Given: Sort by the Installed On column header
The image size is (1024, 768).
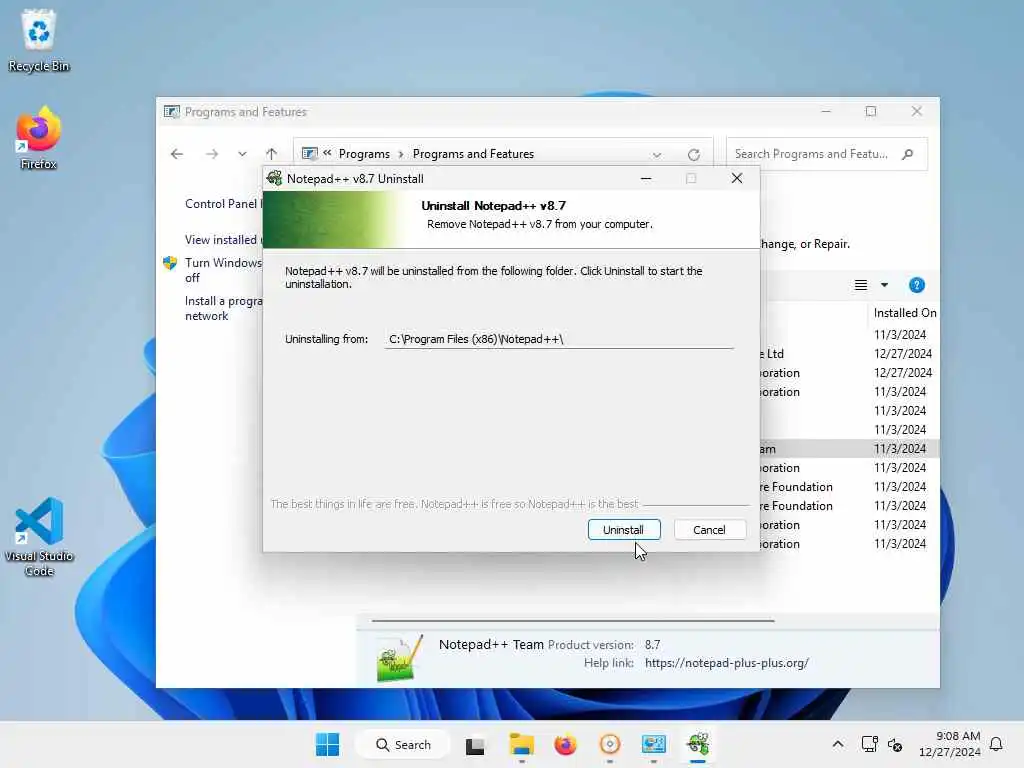Looking at the screenshot, I should [904, 313].
